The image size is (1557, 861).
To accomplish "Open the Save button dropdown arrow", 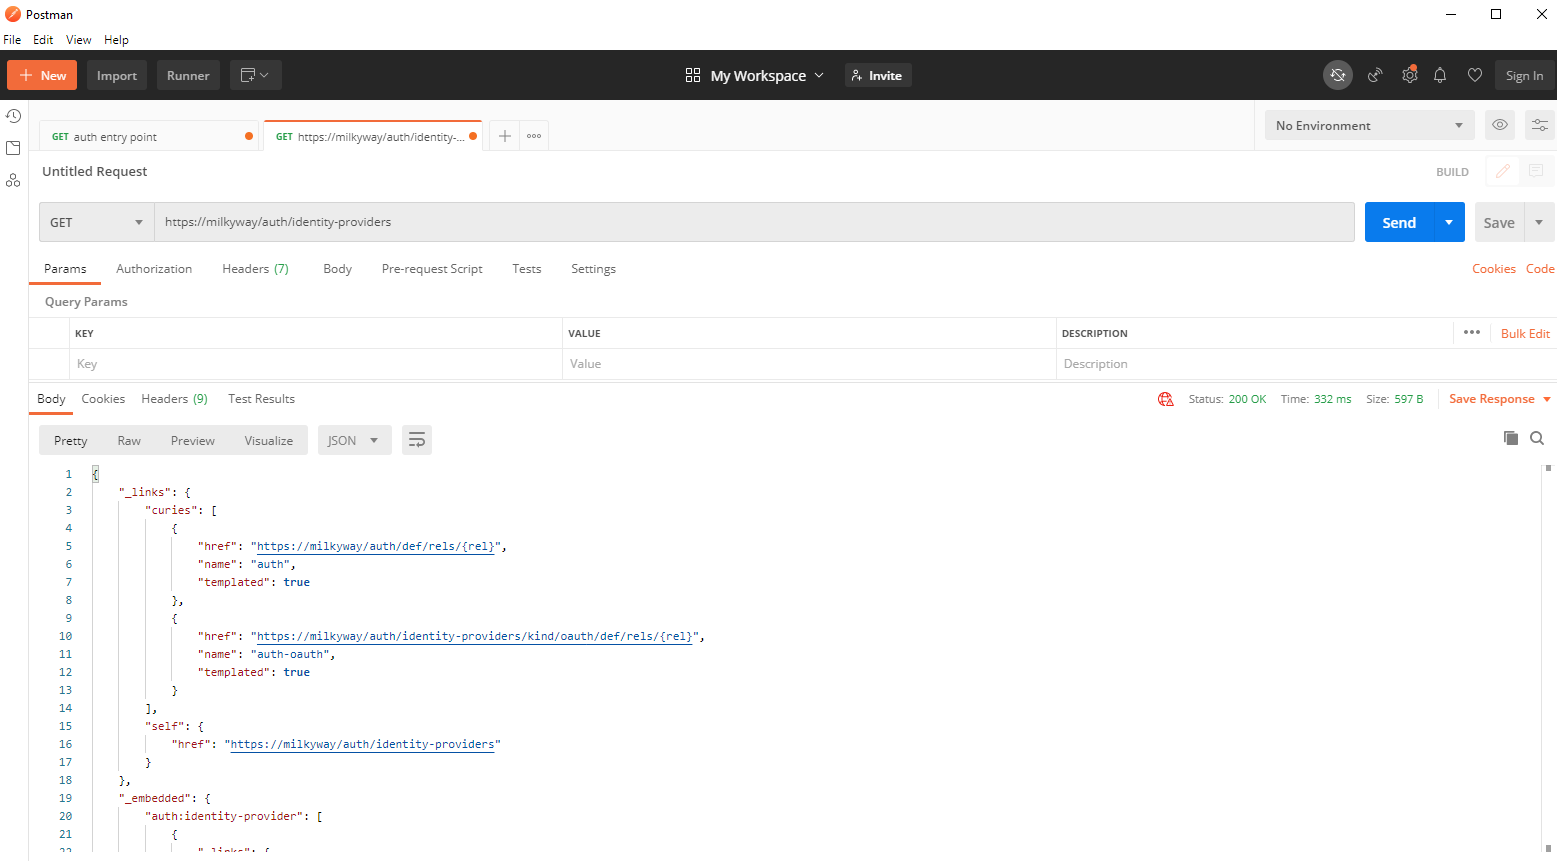I will (x=1539, y=222).
